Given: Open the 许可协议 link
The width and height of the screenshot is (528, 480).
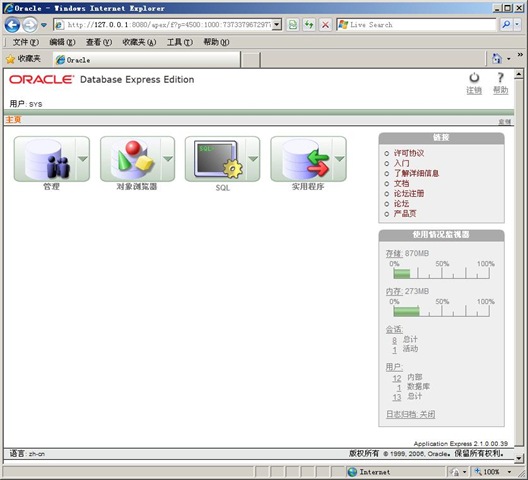Looking at the screenshot, I should point(409,153).
